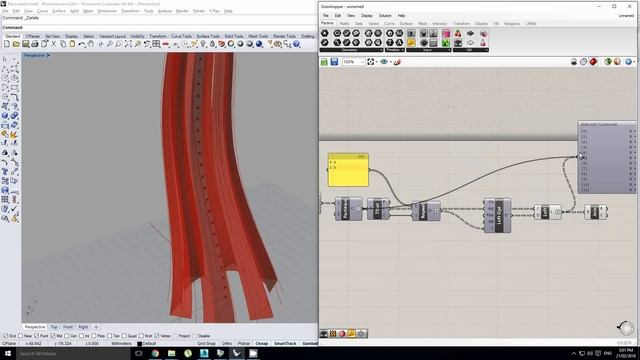Toggle the Near osnap checkbox
The width and height of the screenshot is (640, 360).
pos(20,336)
